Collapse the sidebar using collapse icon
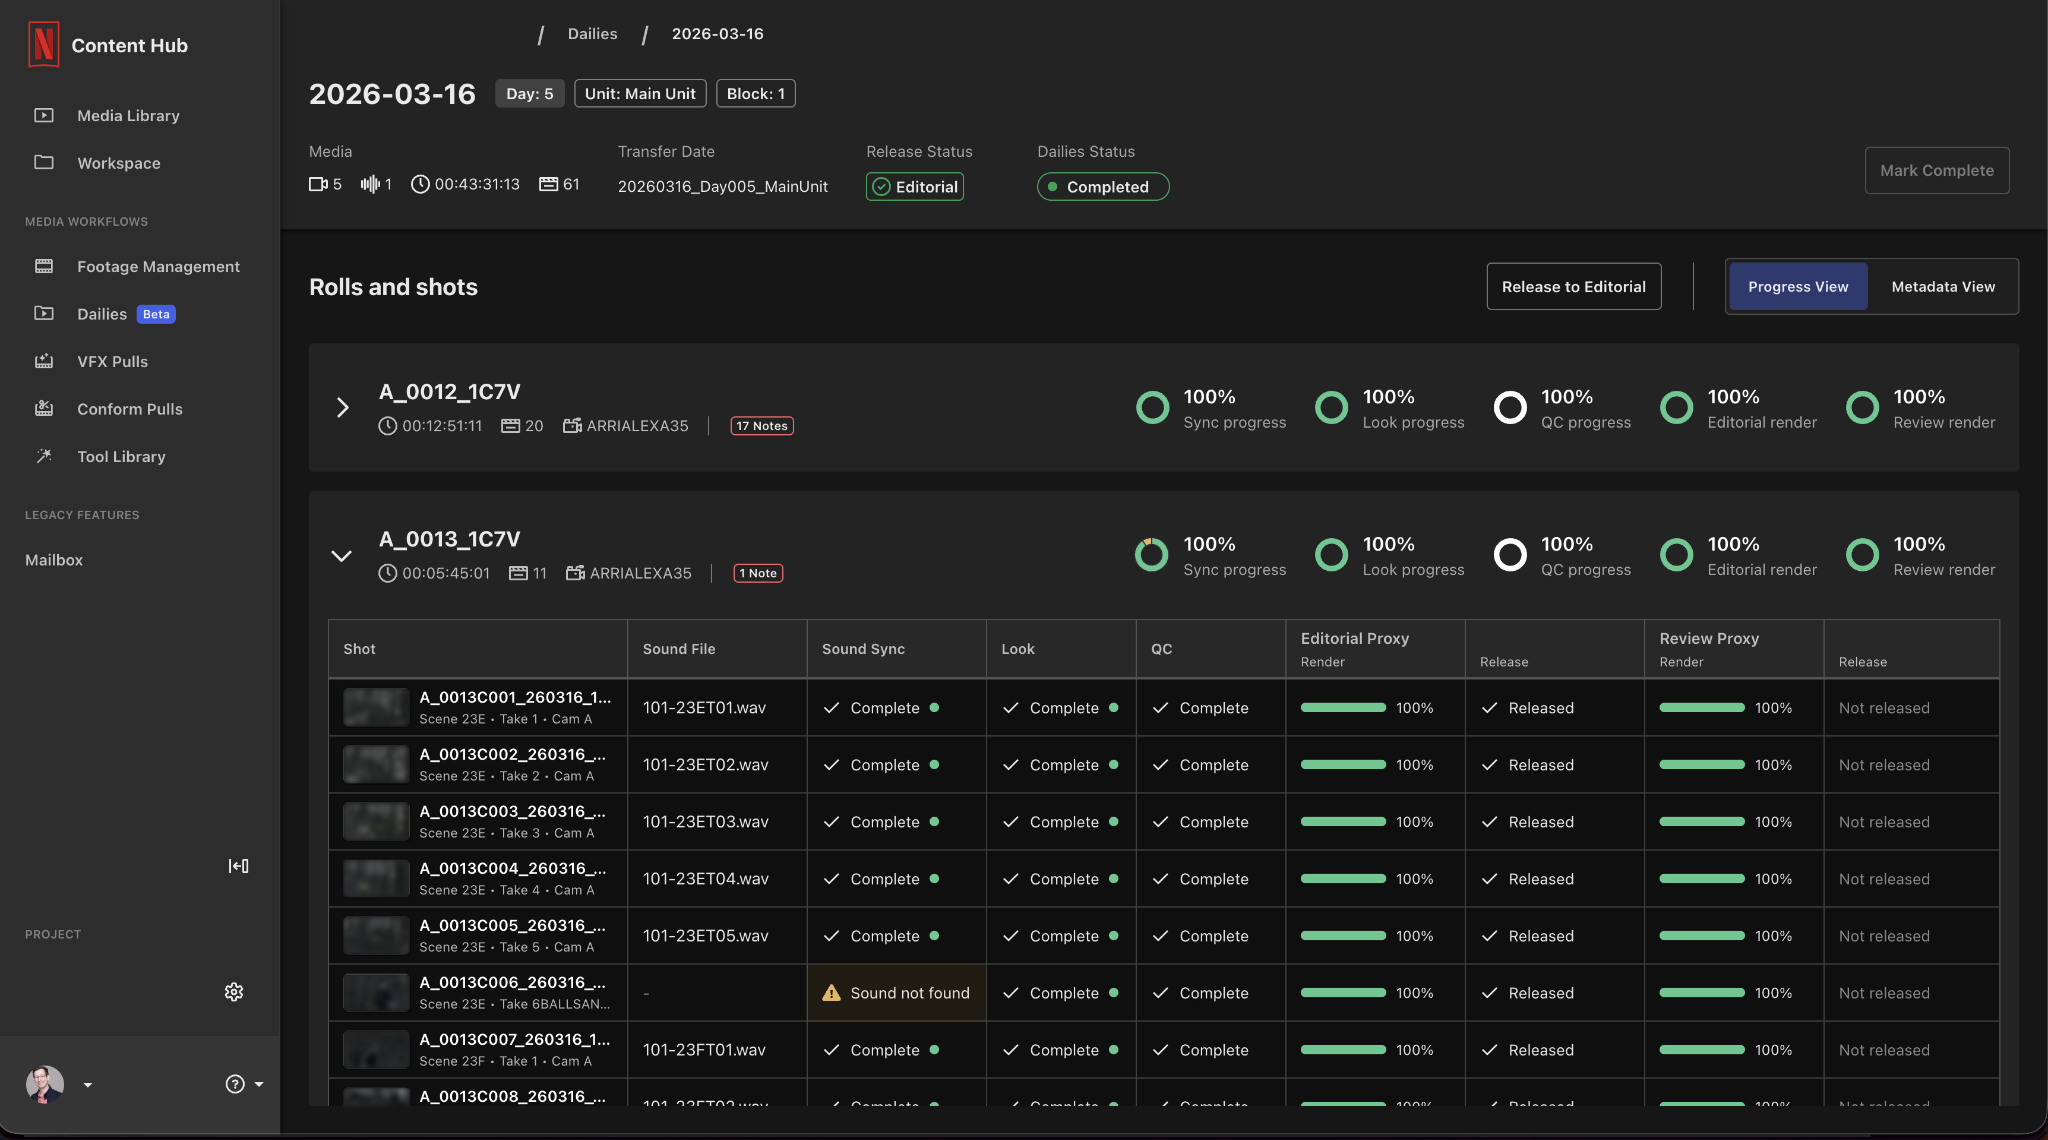2048x1140 pixels. point(238,866)
